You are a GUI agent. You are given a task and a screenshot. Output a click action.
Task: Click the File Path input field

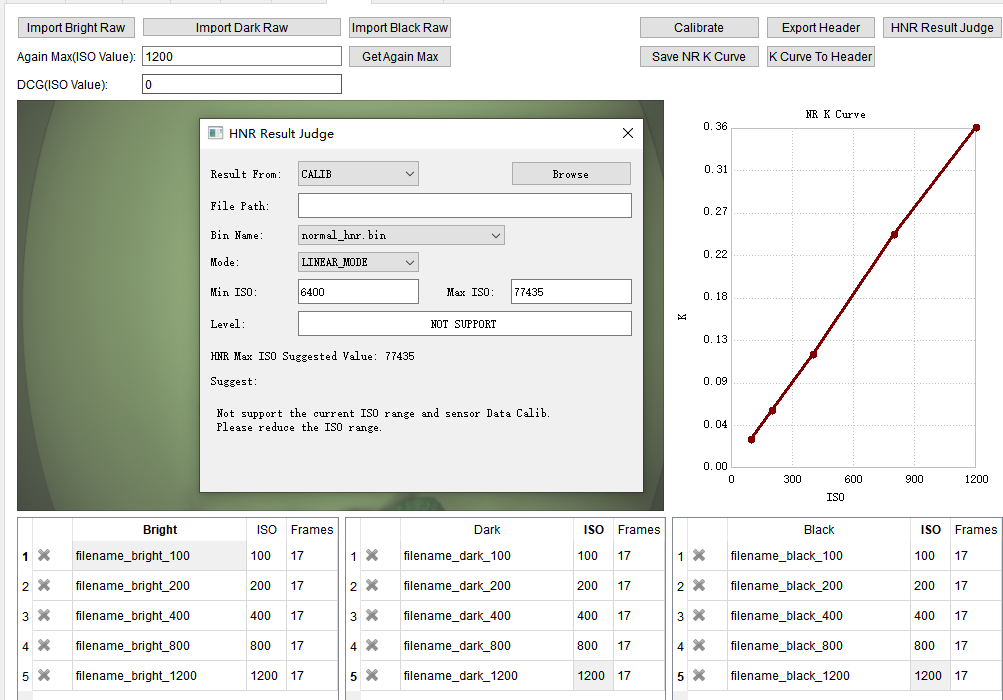coord(465,206)
